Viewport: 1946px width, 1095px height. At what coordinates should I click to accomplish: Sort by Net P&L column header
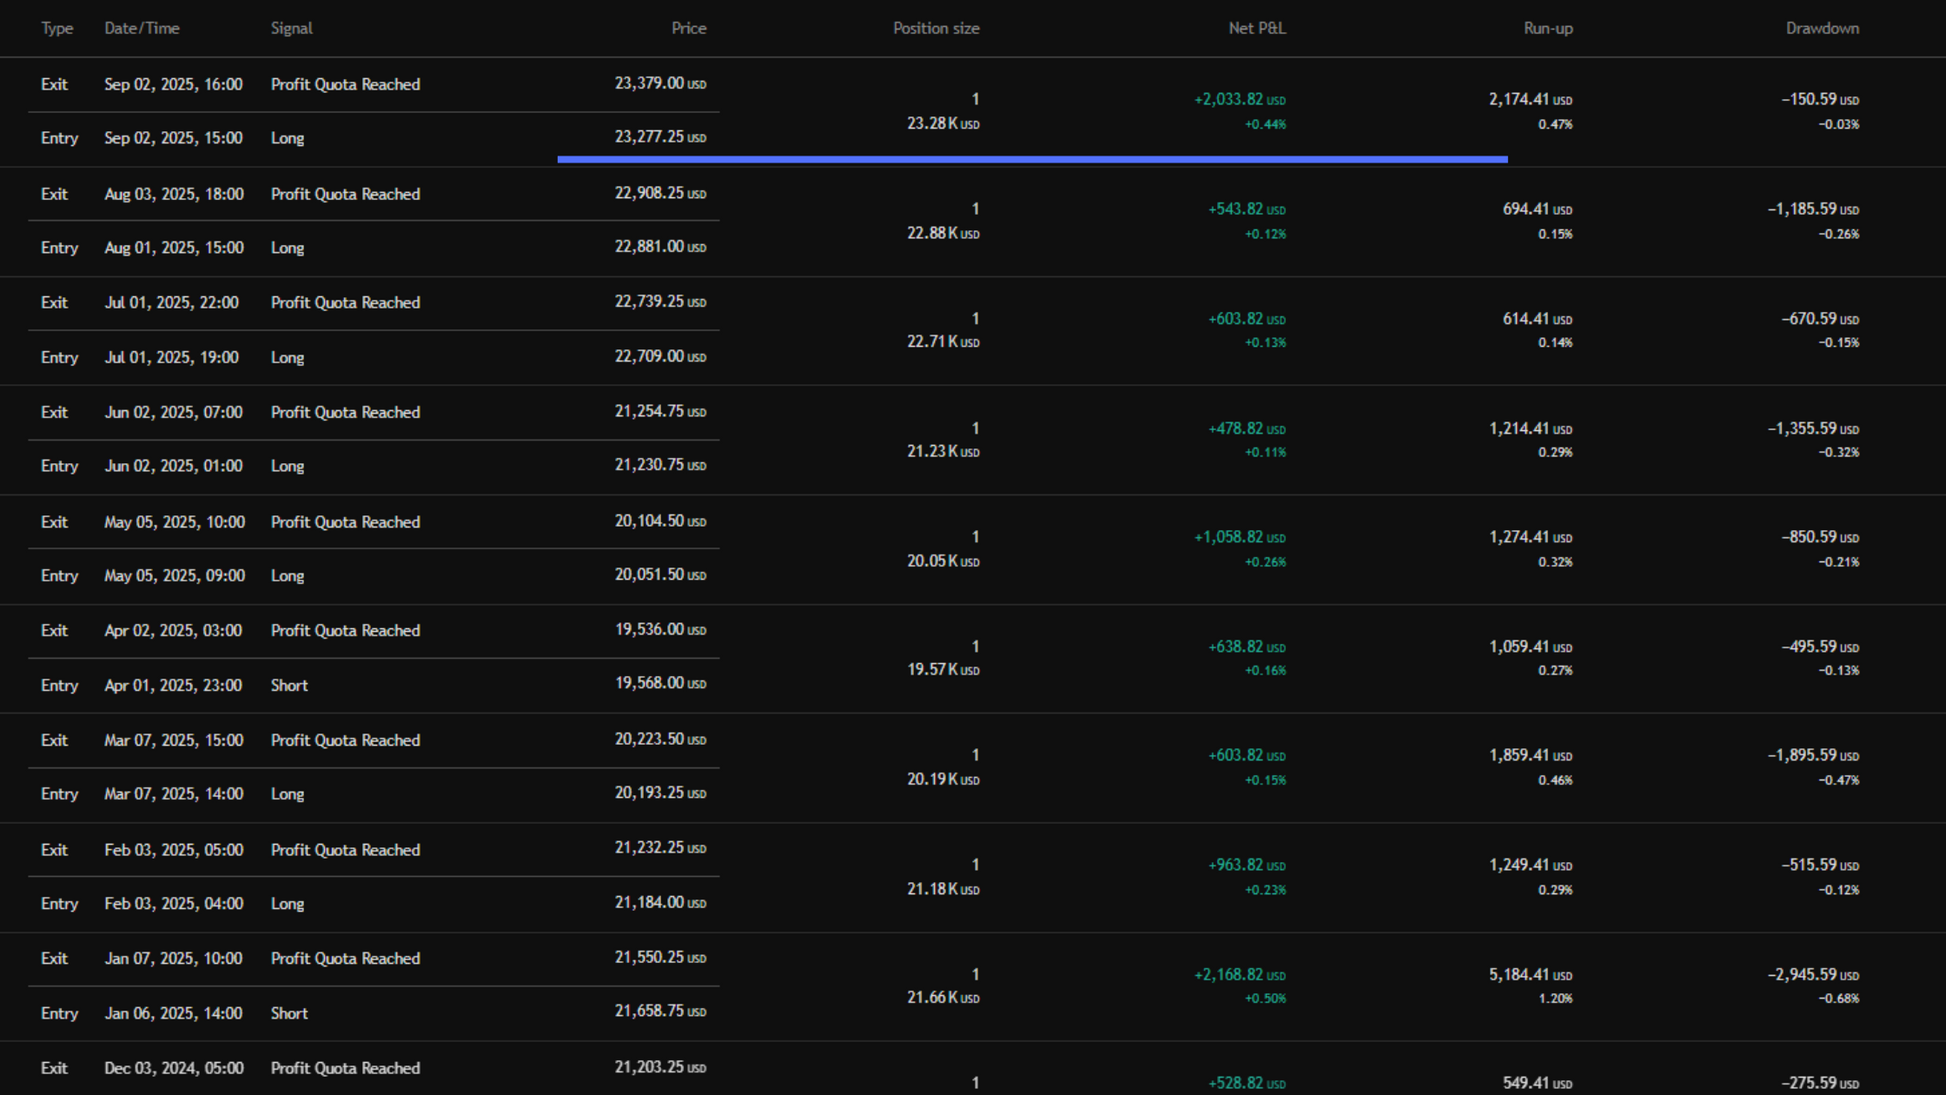click(1256, 28)
